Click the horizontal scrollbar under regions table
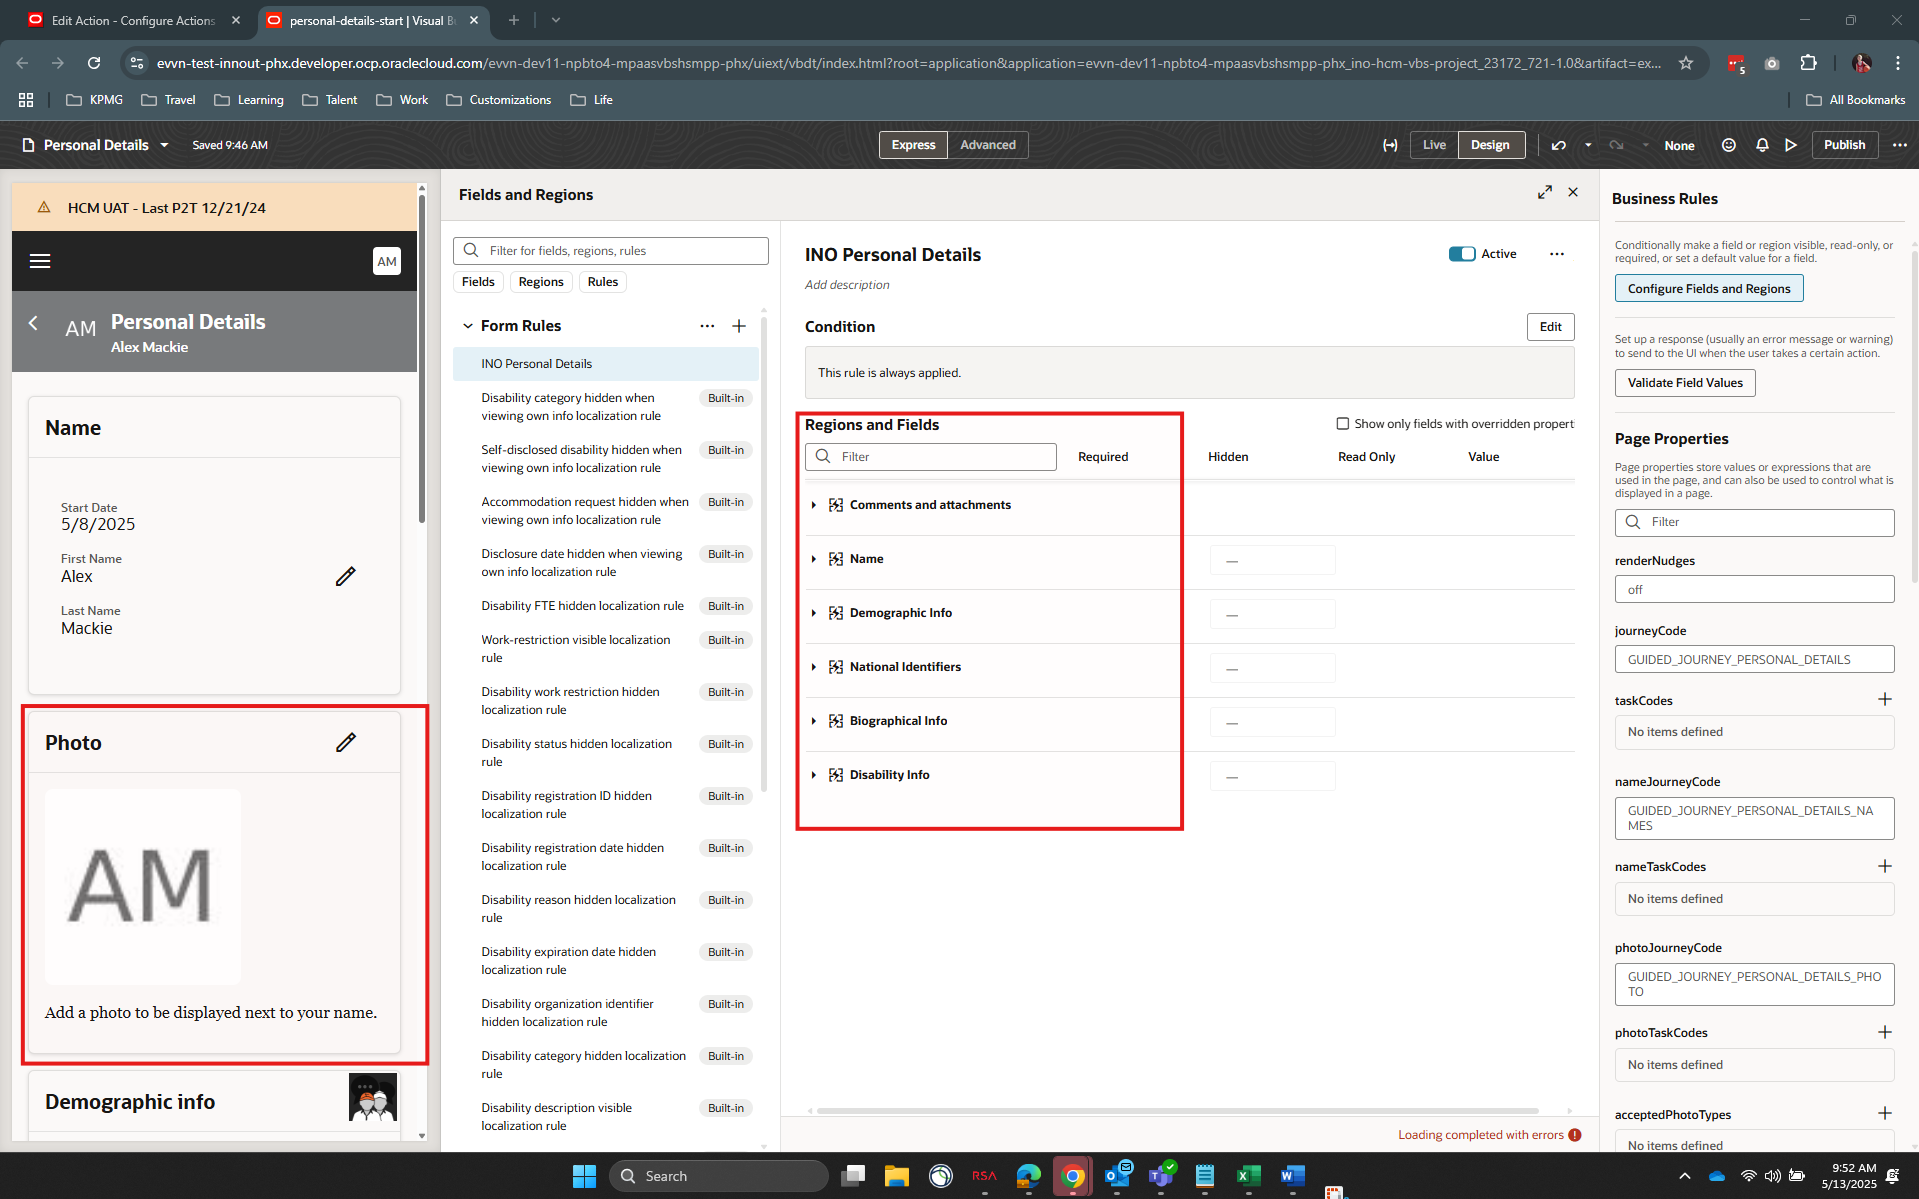This screenshot has width=1919, height=1199. point(1177,1110)
